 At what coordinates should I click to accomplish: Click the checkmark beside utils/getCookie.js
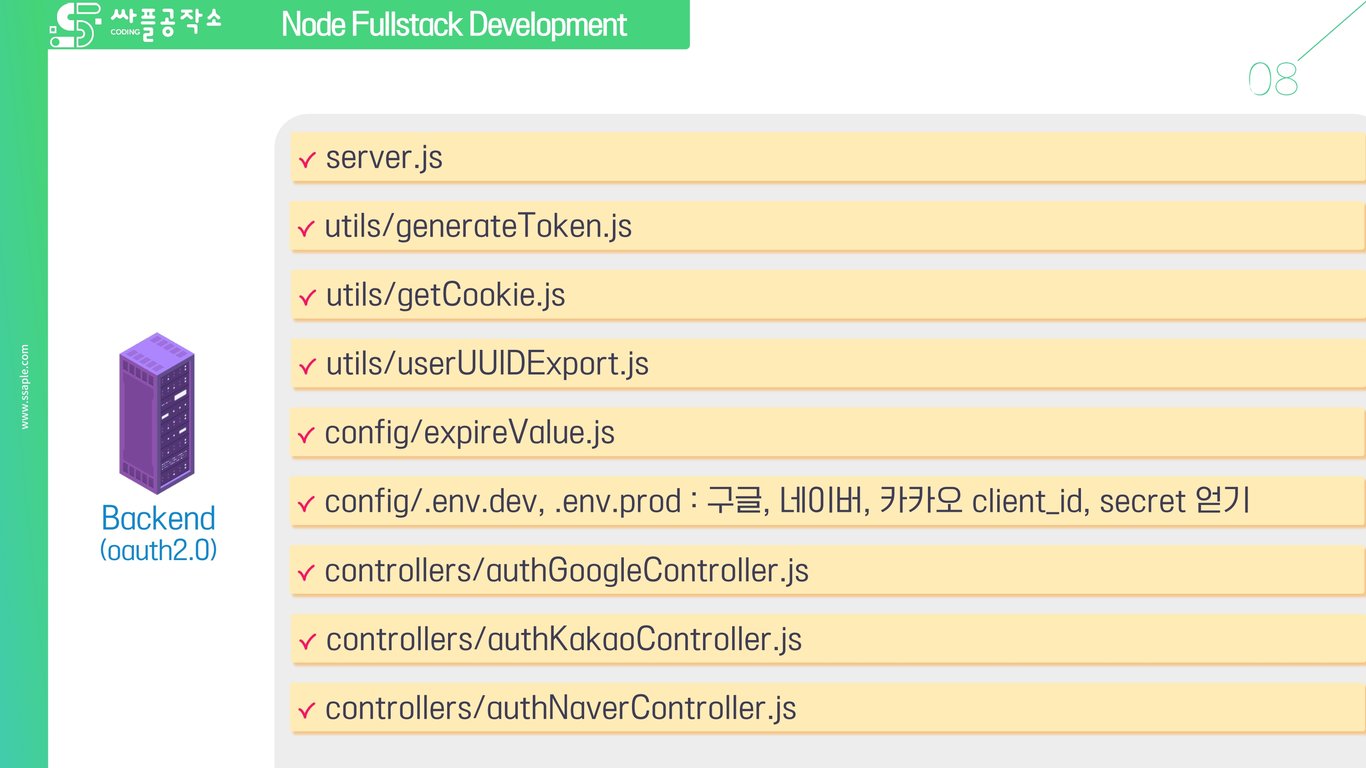point(307,298)
